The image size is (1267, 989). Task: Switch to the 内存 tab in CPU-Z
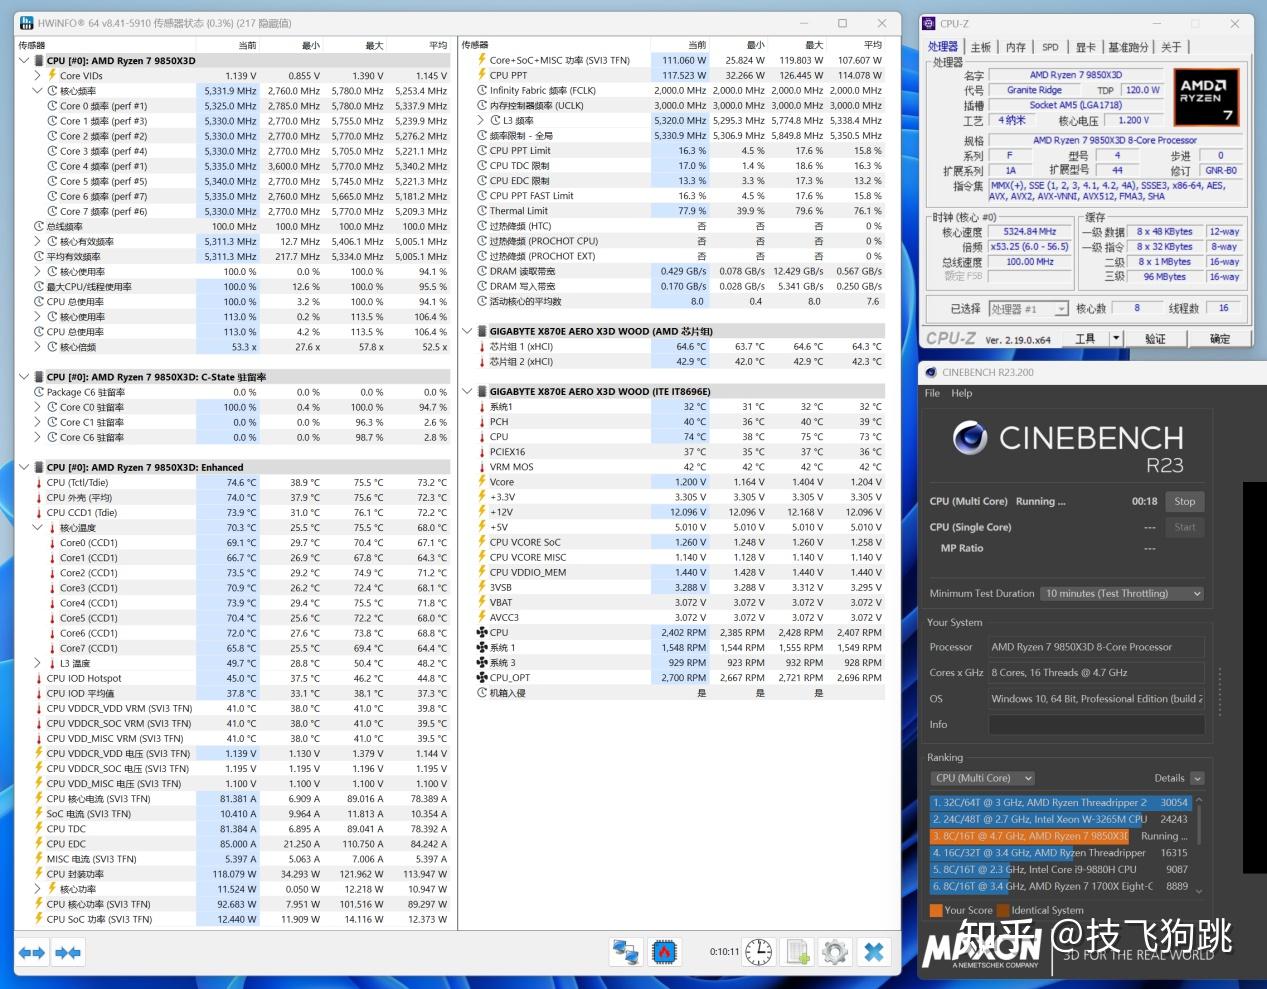point(1016,47)
